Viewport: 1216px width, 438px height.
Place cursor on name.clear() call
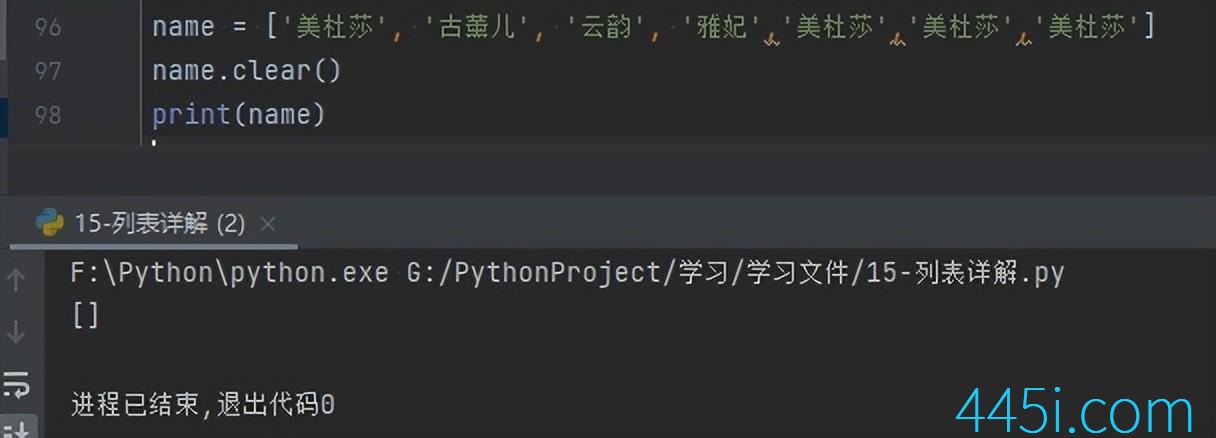(246, 71)
